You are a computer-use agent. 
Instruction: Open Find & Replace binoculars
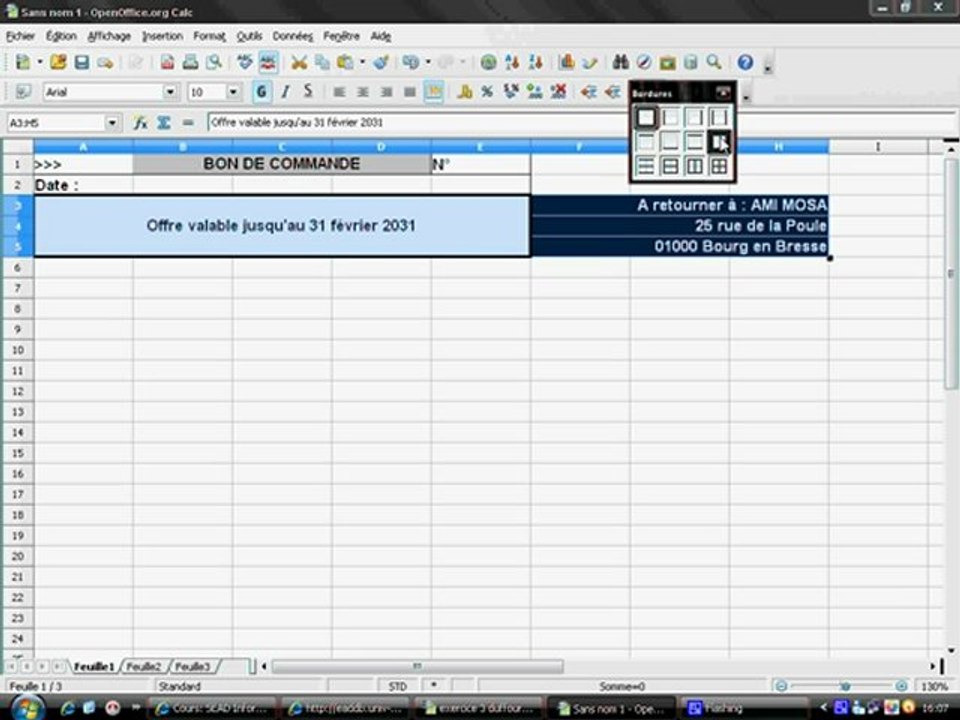[620, 62]
